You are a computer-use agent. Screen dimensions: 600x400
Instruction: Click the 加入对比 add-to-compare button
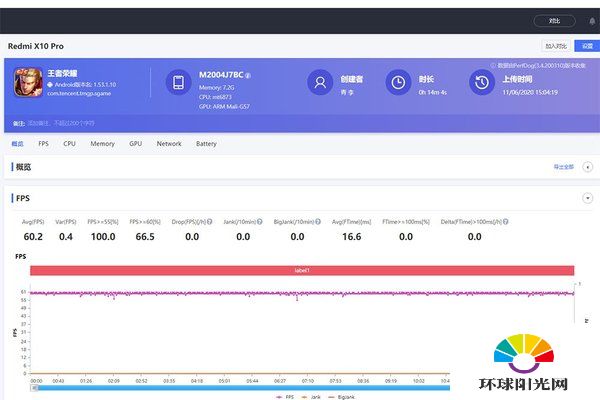(556, 46)
